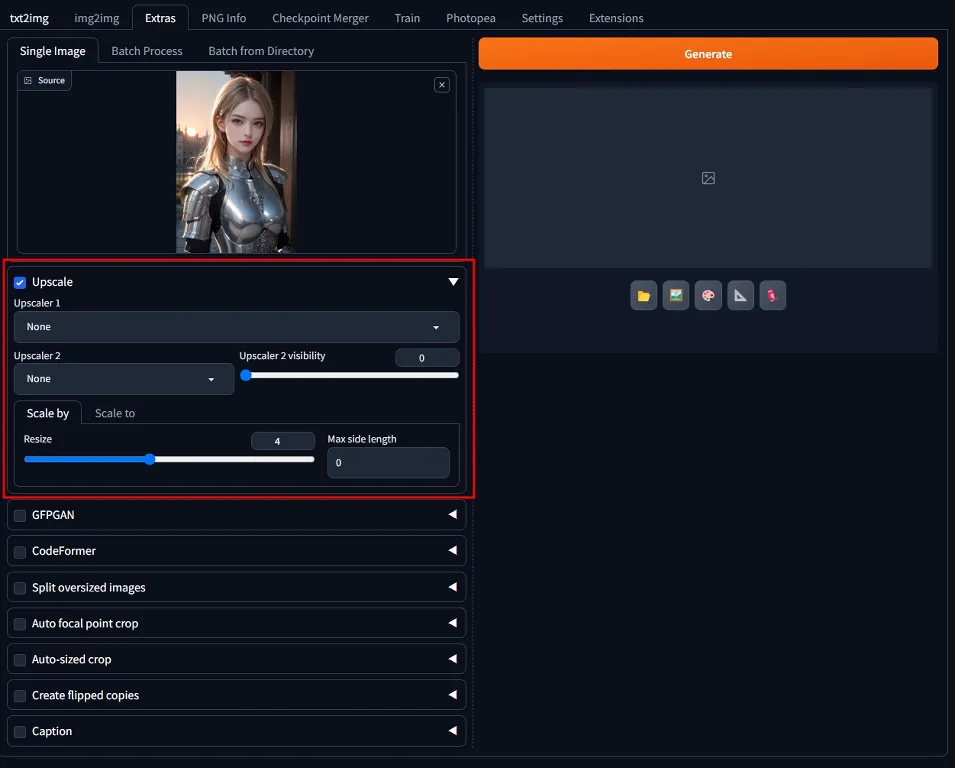Remove the source image with X
Viewport: 955px width, 768px height.
click(442, 85)
